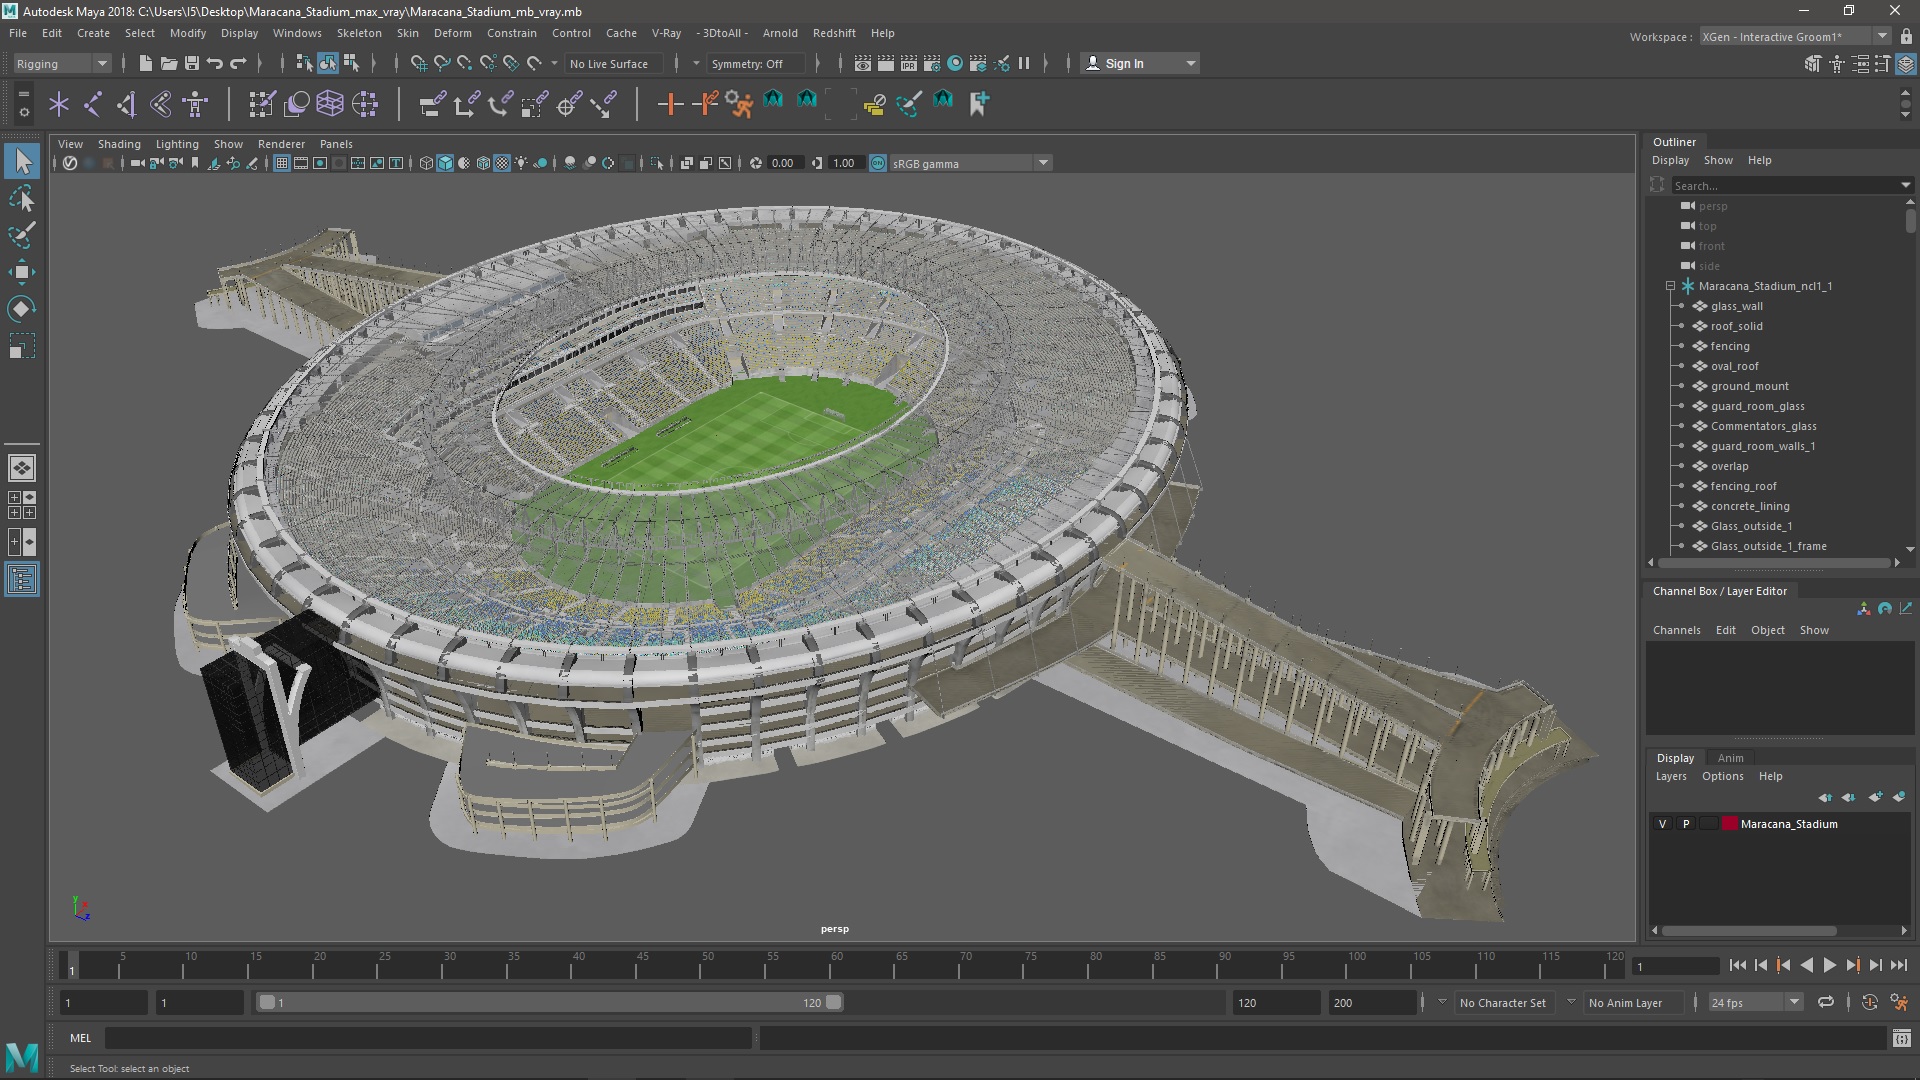1920x1080 pixels.
Task: Click the Create Joints shelf icon
Action: point(93,103)
